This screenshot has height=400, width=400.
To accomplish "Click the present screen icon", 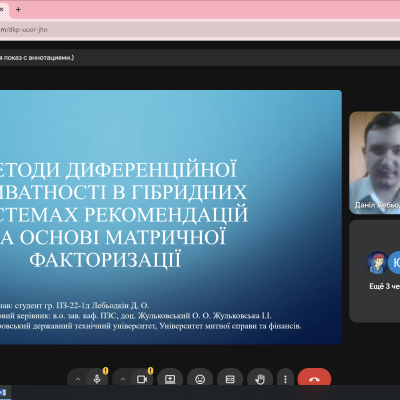I will pyautogui.click(x=170, y=379).
